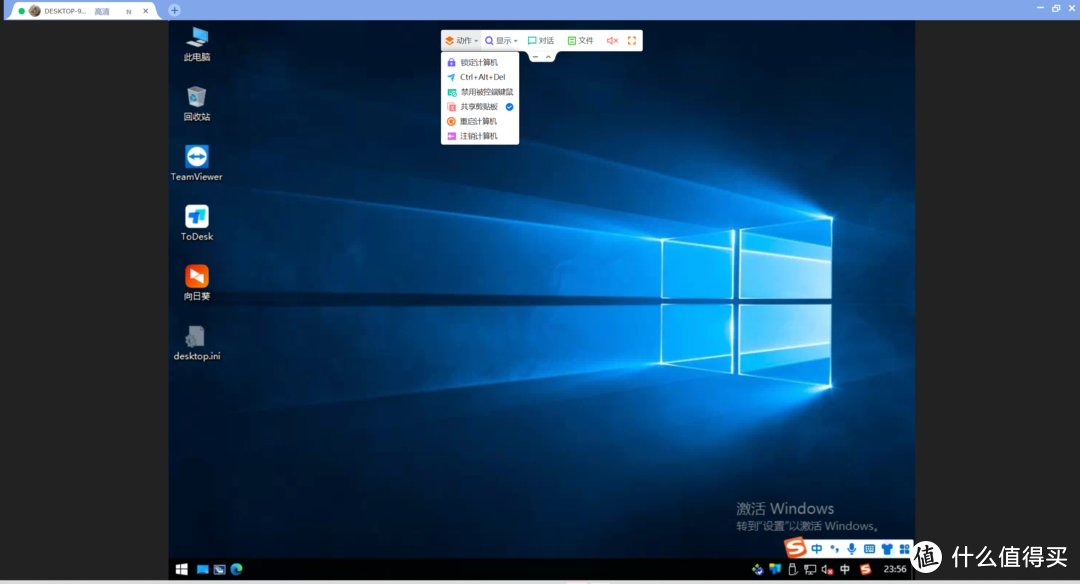This screenshot has height=584, width=1080.
Task: Select 此电脑 desktop icon
Action: coord(197,44)
